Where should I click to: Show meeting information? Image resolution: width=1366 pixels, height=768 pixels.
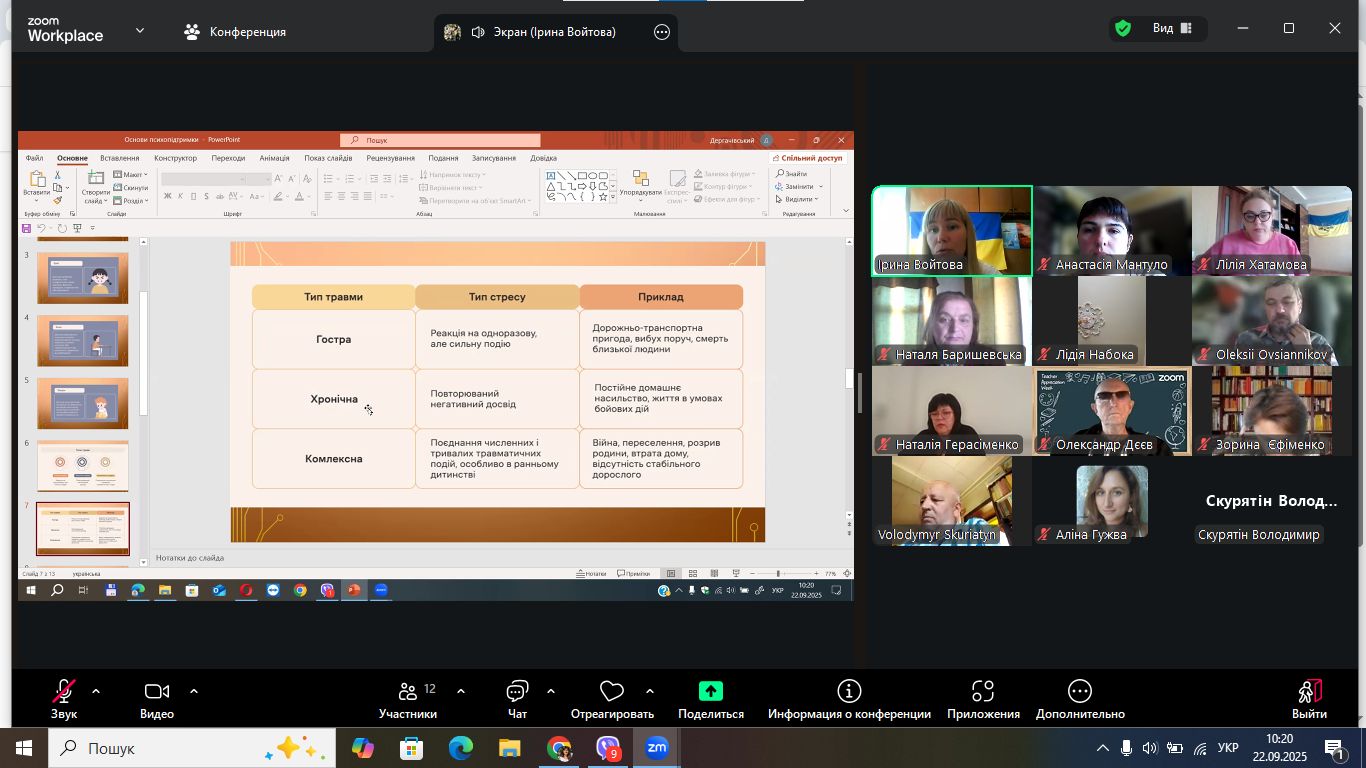[849, 699]
